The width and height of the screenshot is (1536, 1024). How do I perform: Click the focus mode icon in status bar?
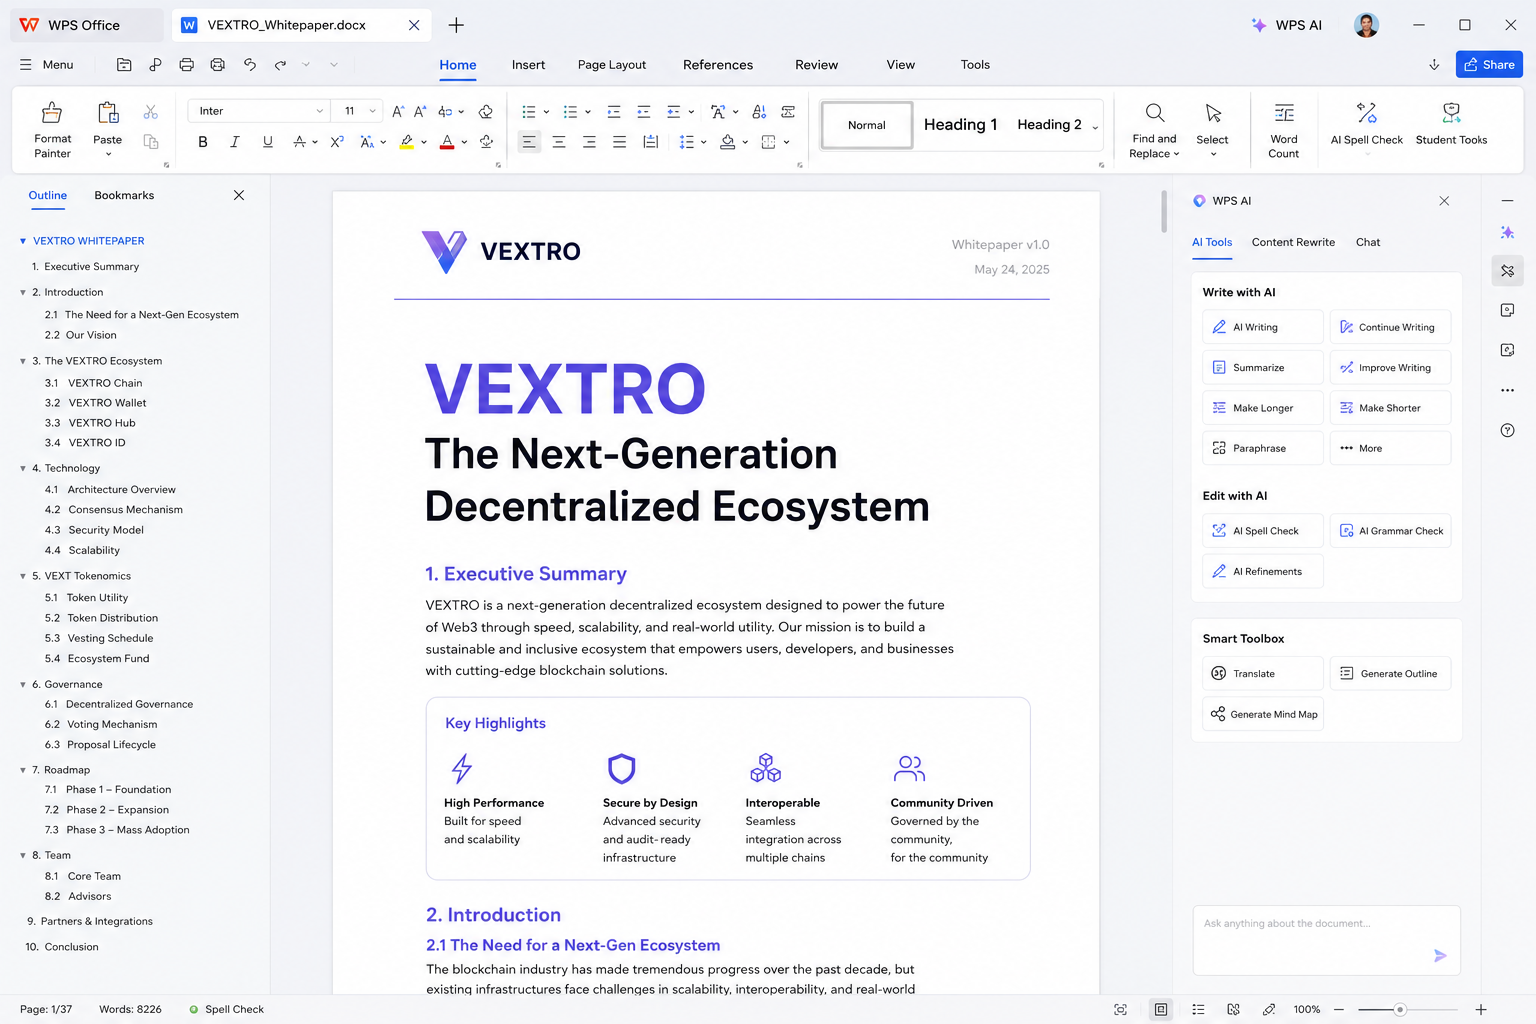click(1121, 1010)
